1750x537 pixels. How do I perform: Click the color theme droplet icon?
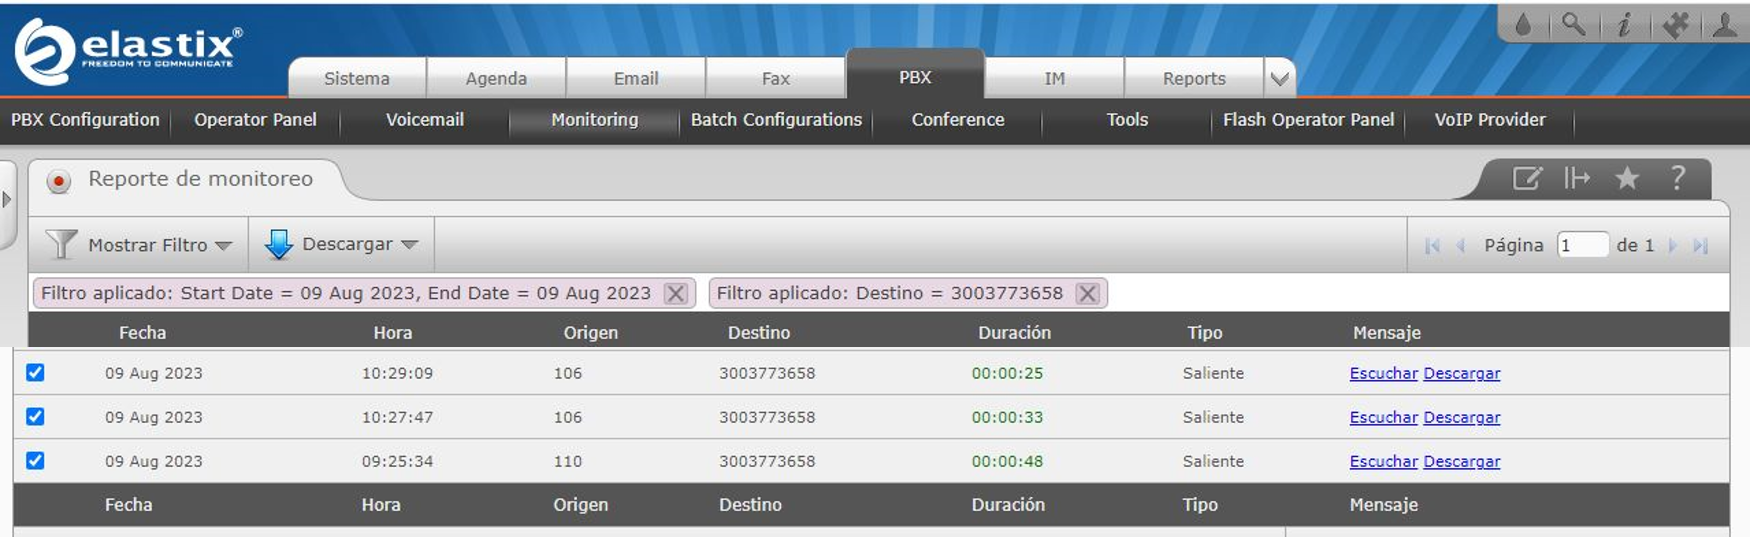tap(1523, 25)
